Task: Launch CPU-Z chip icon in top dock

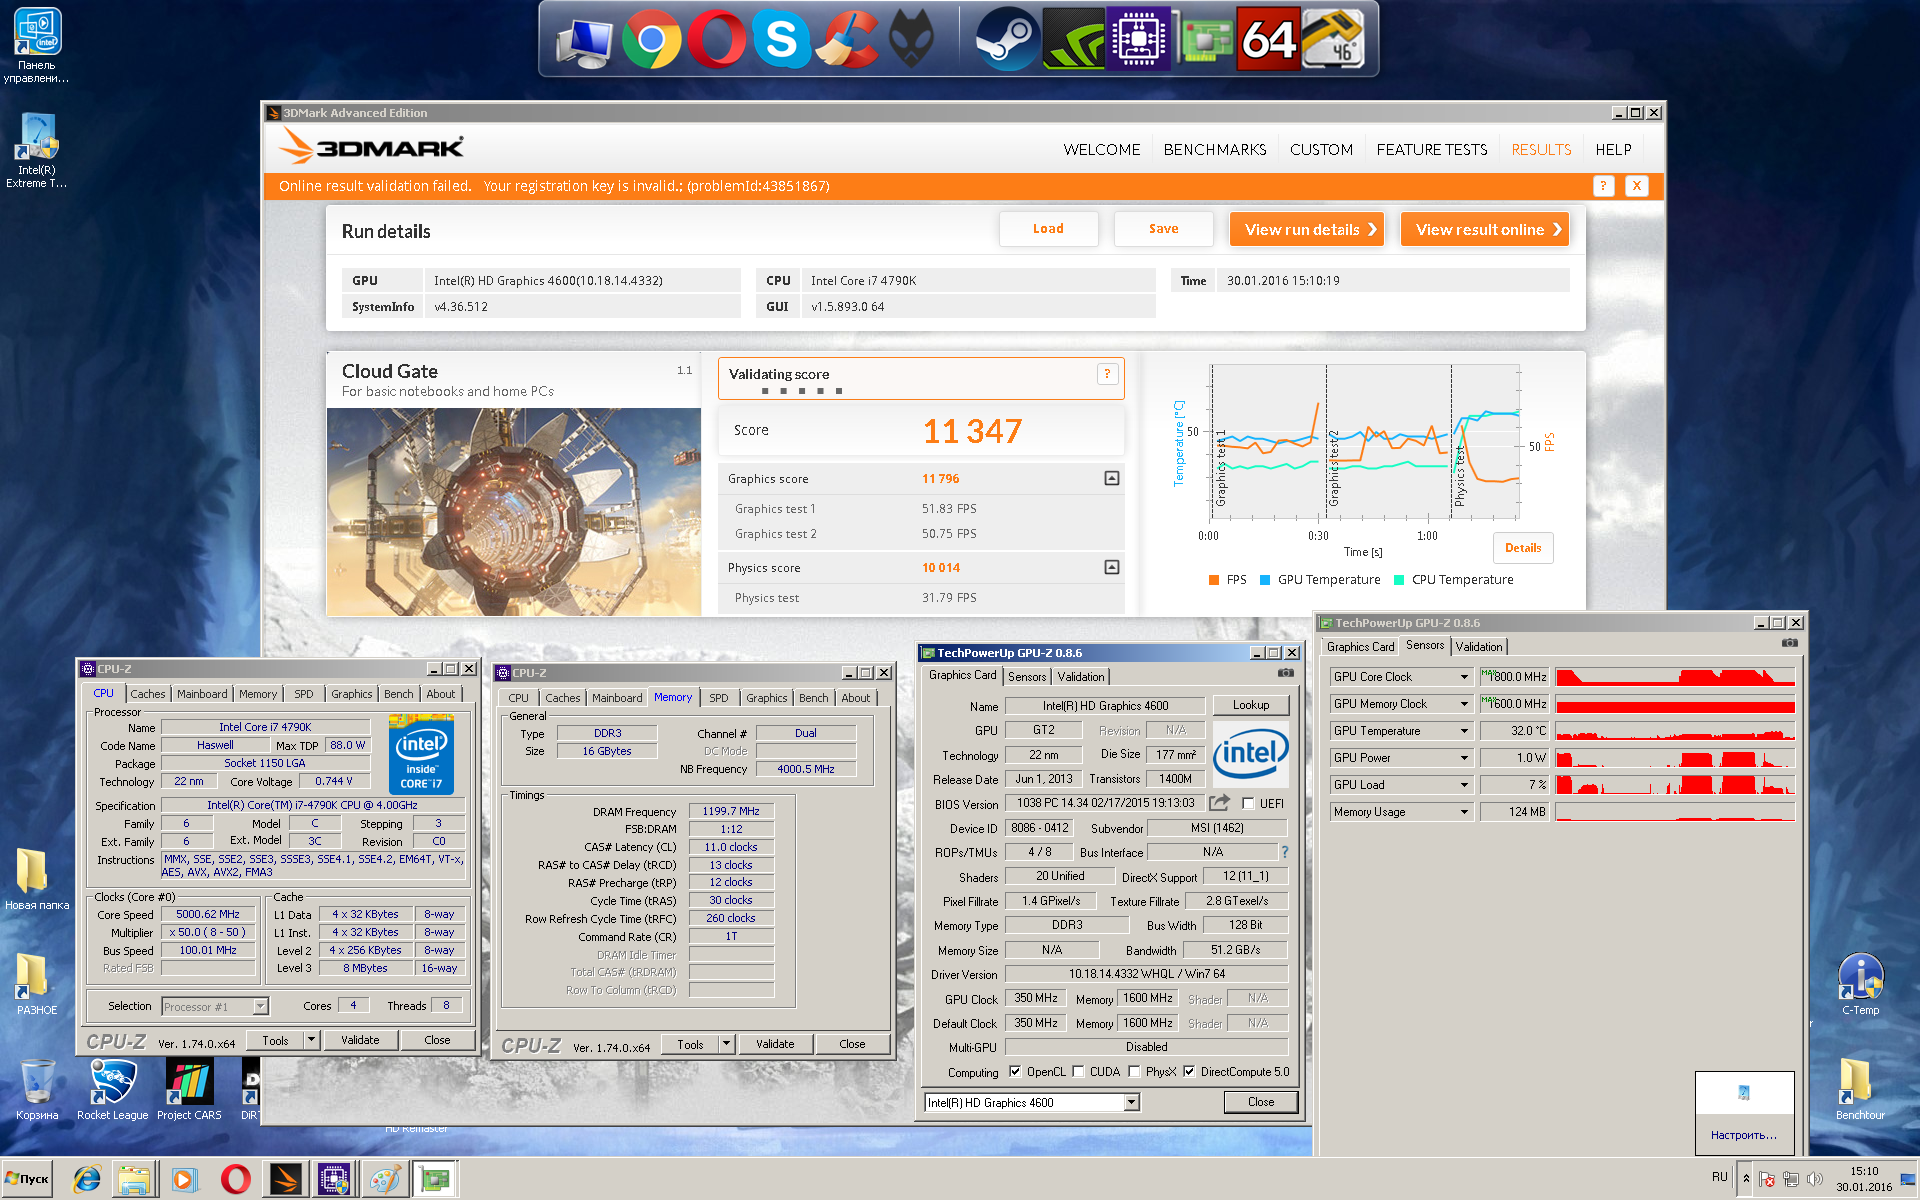Action: pos(1138,40)
